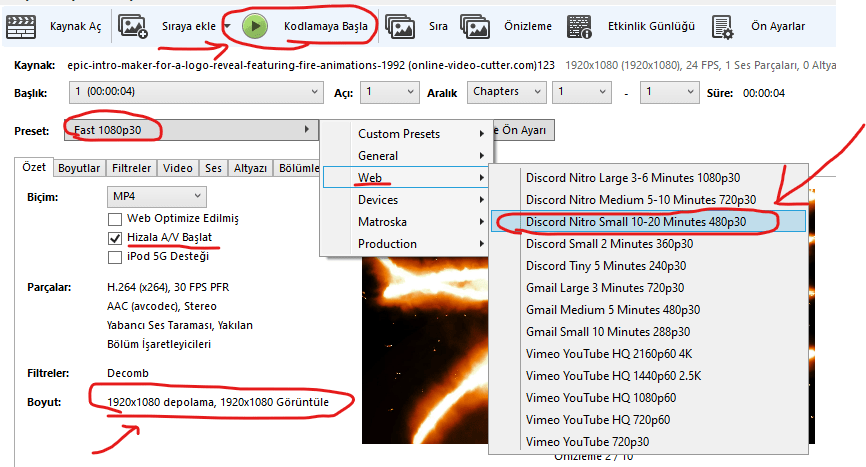
Task: Click the Etkinlik Günlüğü label
Action: (x=651, y=26)
